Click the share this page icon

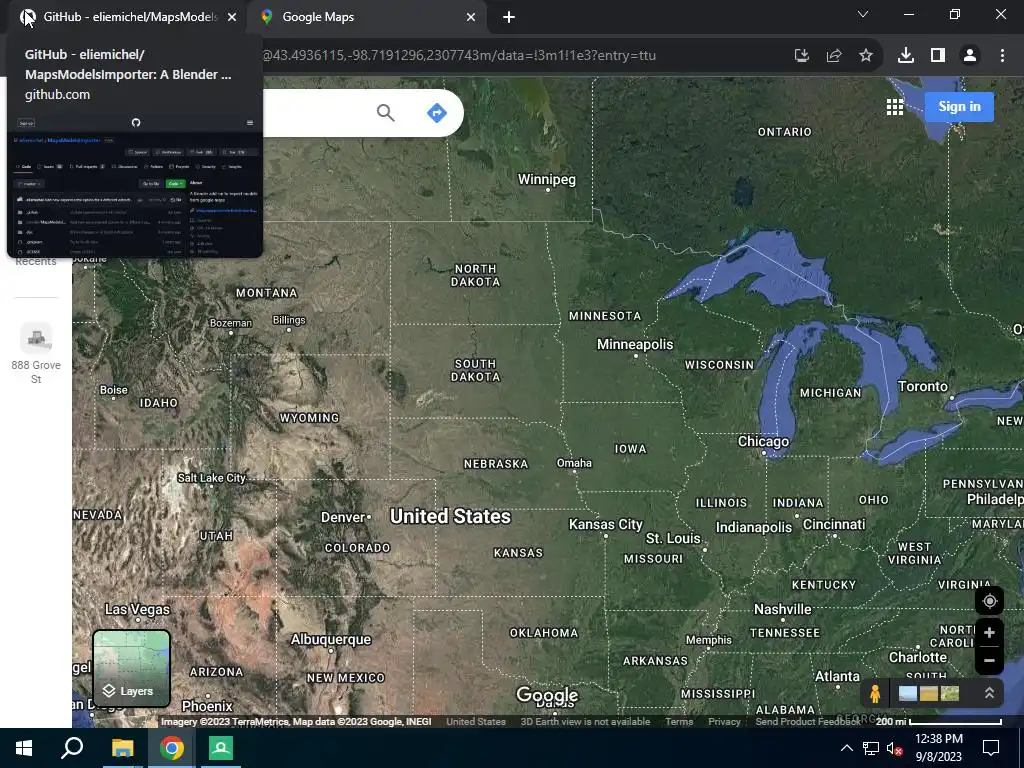click(x=834, y=56)
